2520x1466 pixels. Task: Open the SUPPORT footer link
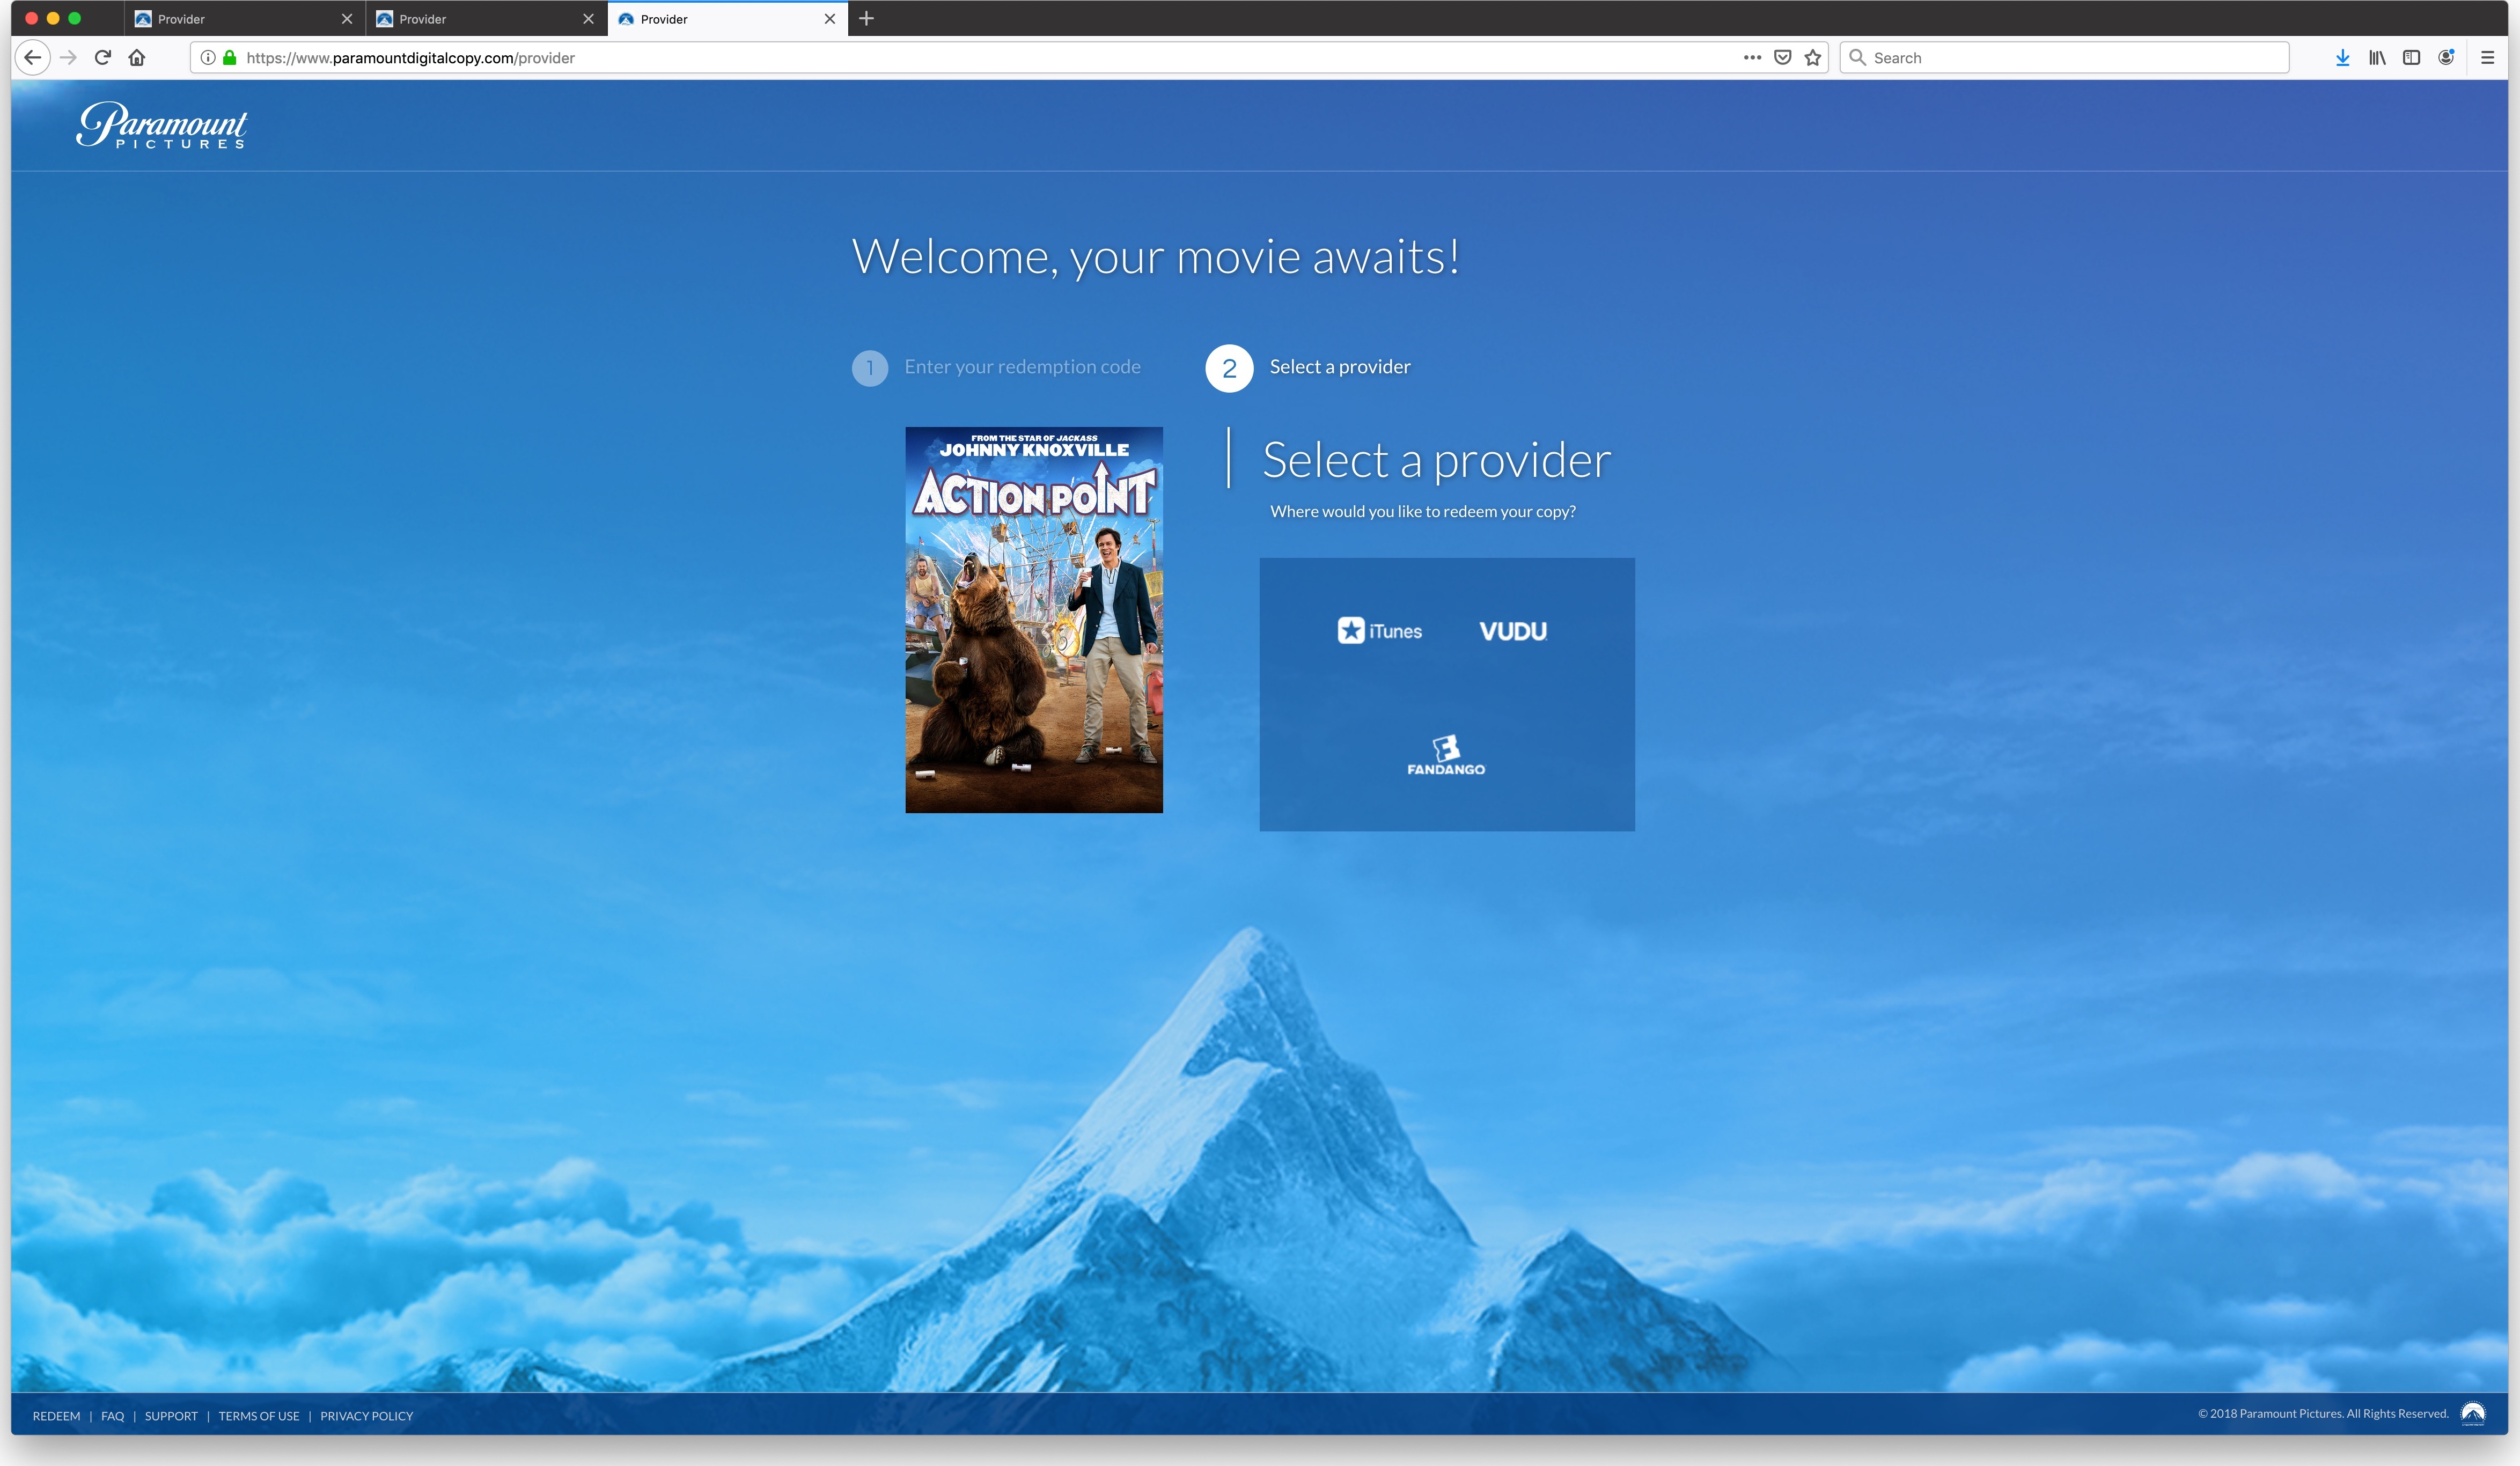point(171,1416)
